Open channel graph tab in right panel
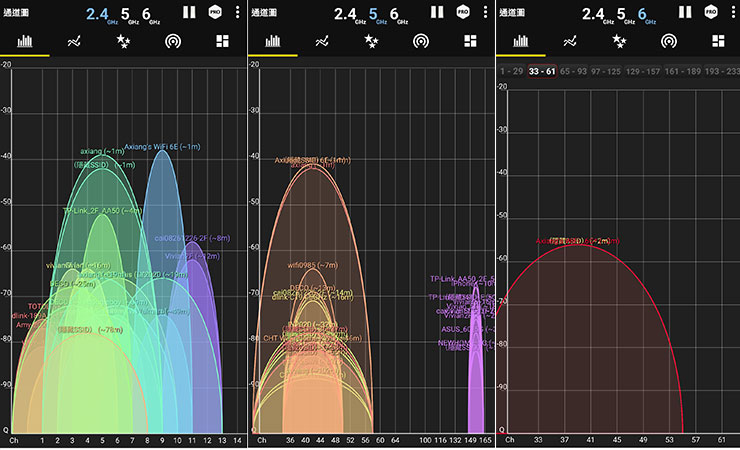Screen dimensions: 740x450 tap(521, 42)
